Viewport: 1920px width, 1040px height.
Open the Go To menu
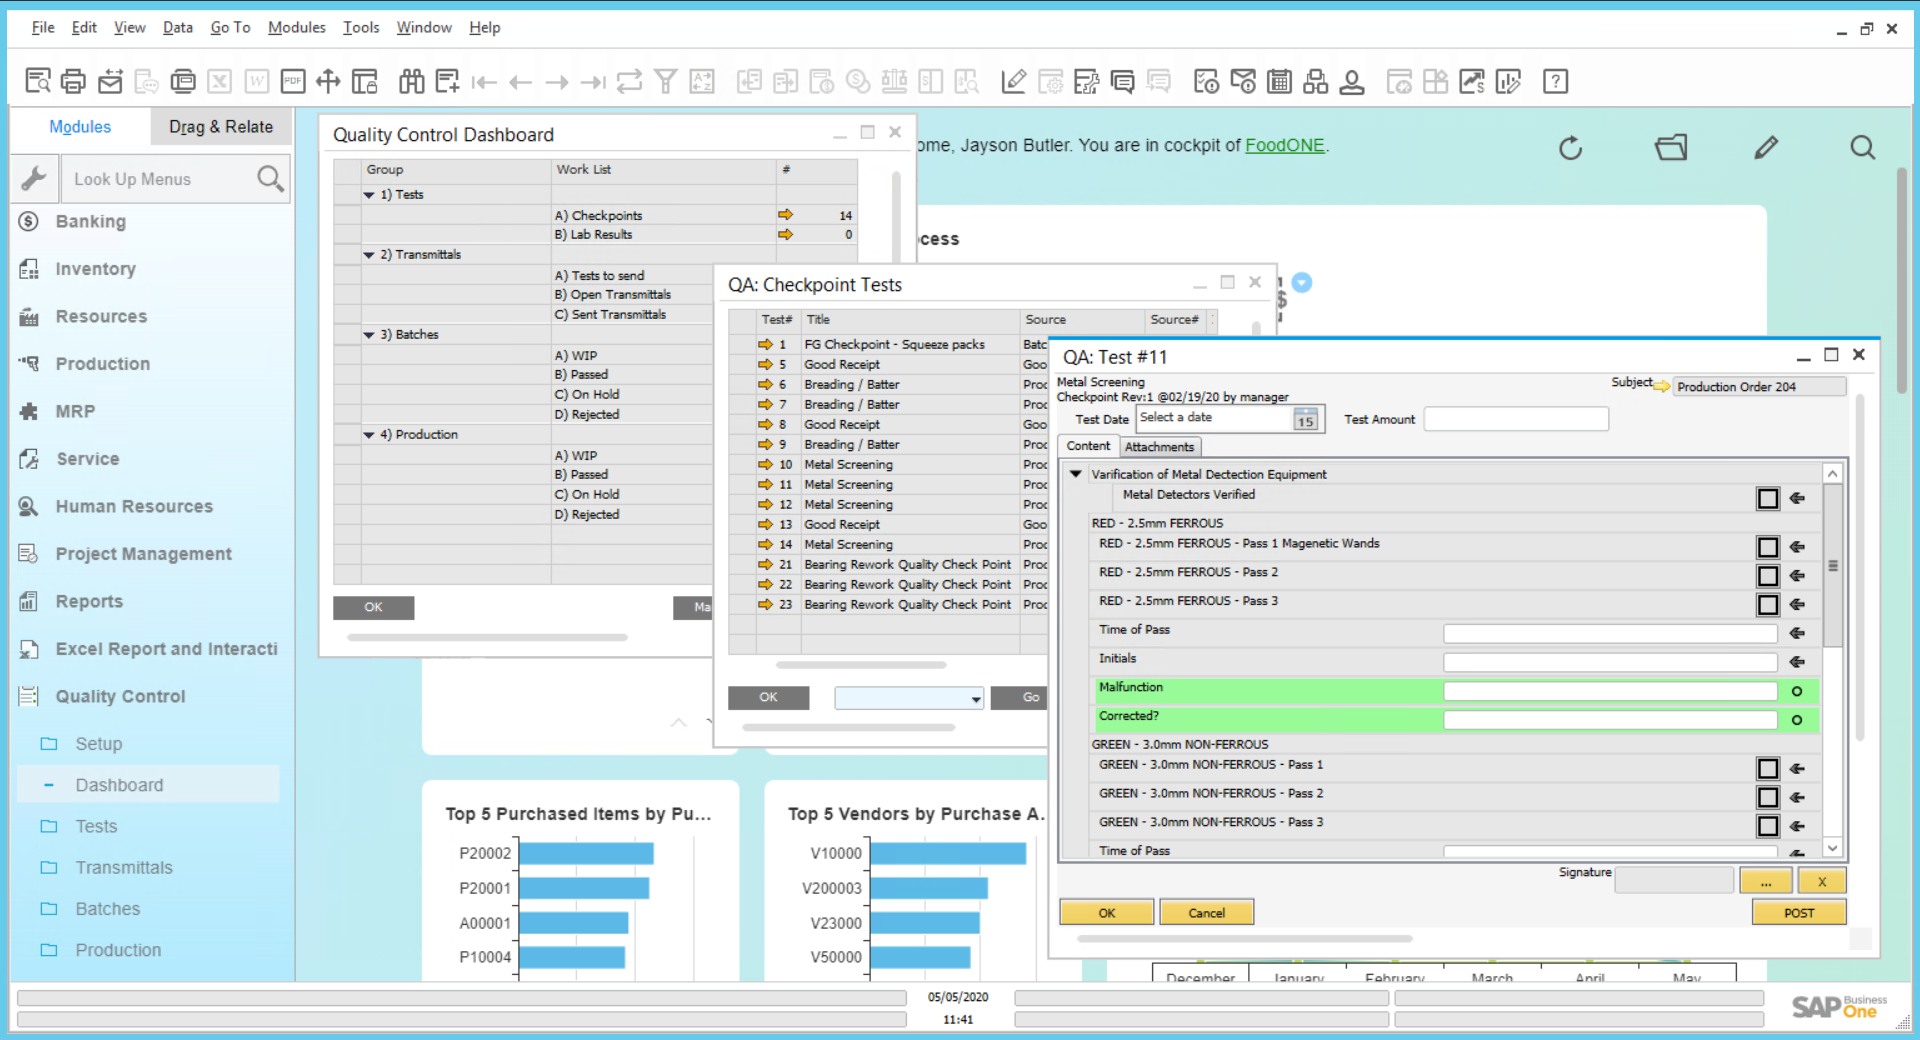(x=230, y=28)
